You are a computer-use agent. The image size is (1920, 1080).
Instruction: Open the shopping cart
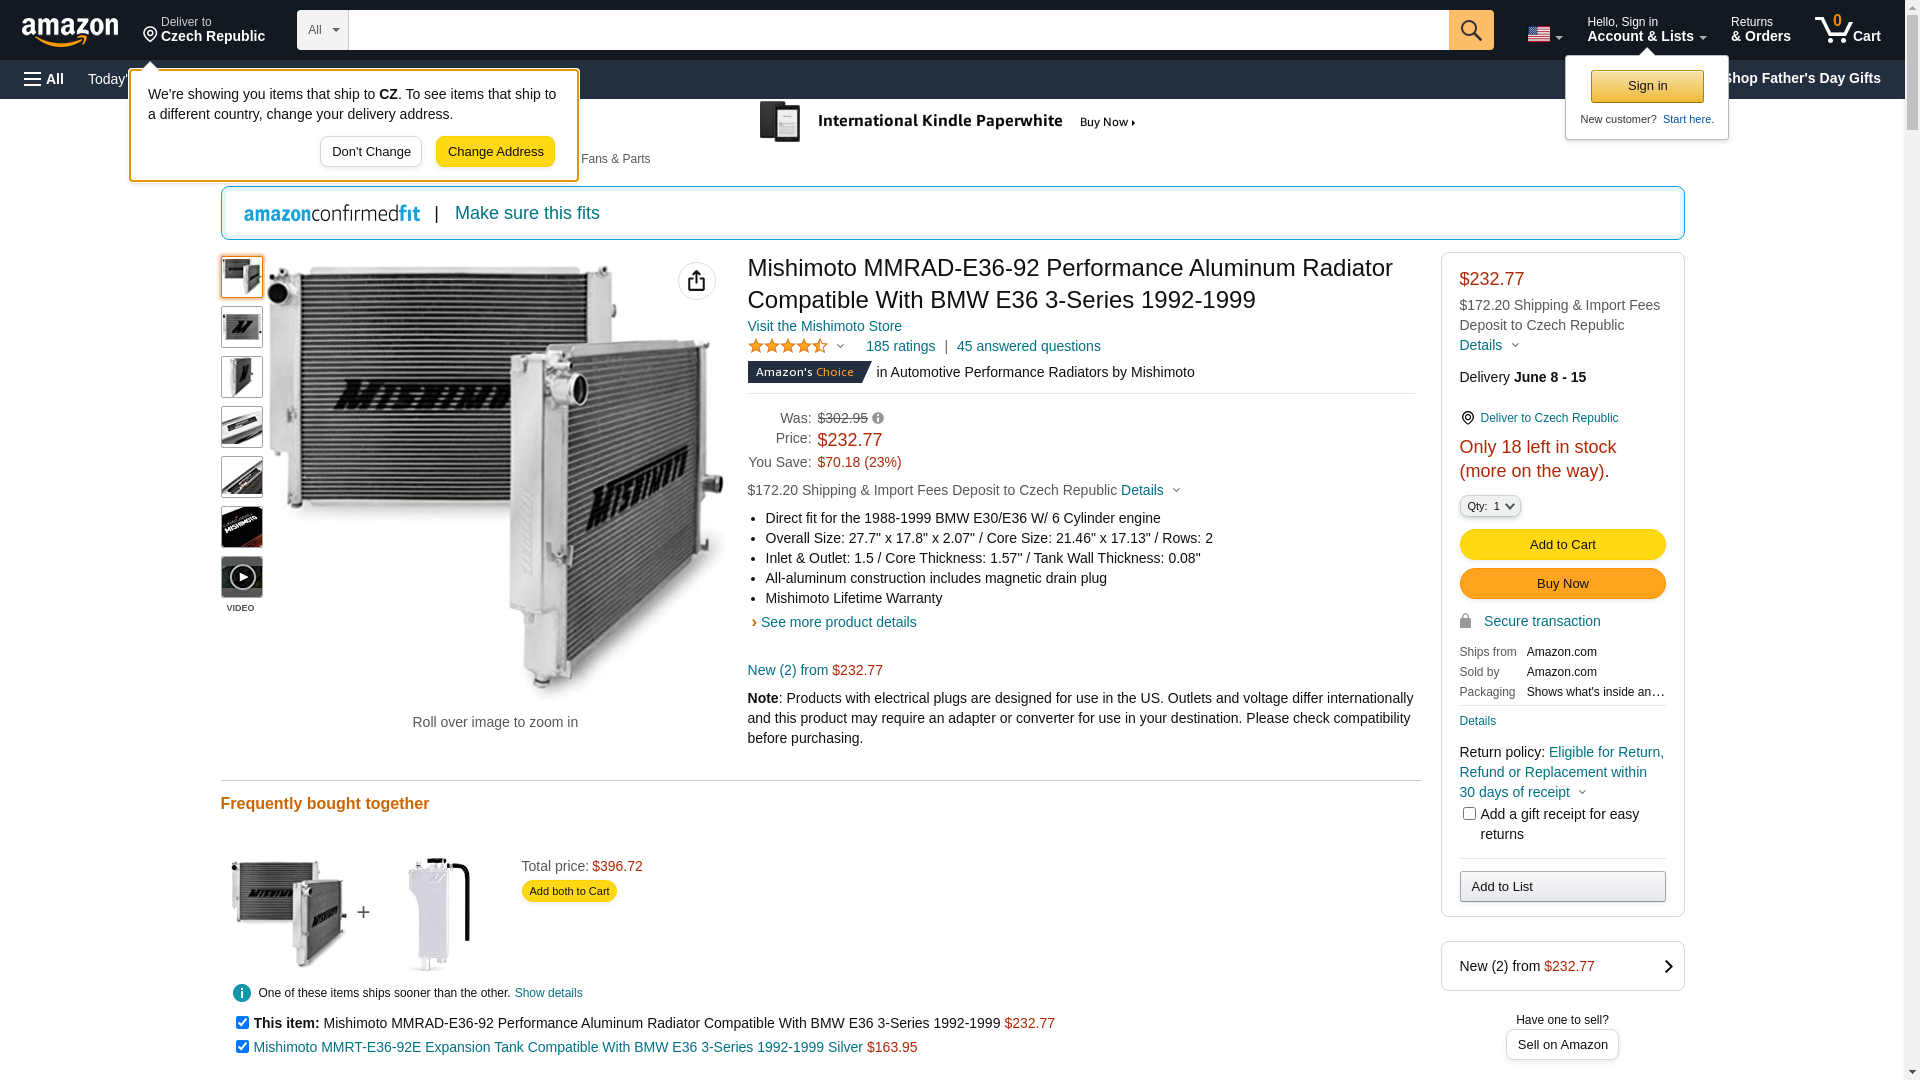(1847, 30)
